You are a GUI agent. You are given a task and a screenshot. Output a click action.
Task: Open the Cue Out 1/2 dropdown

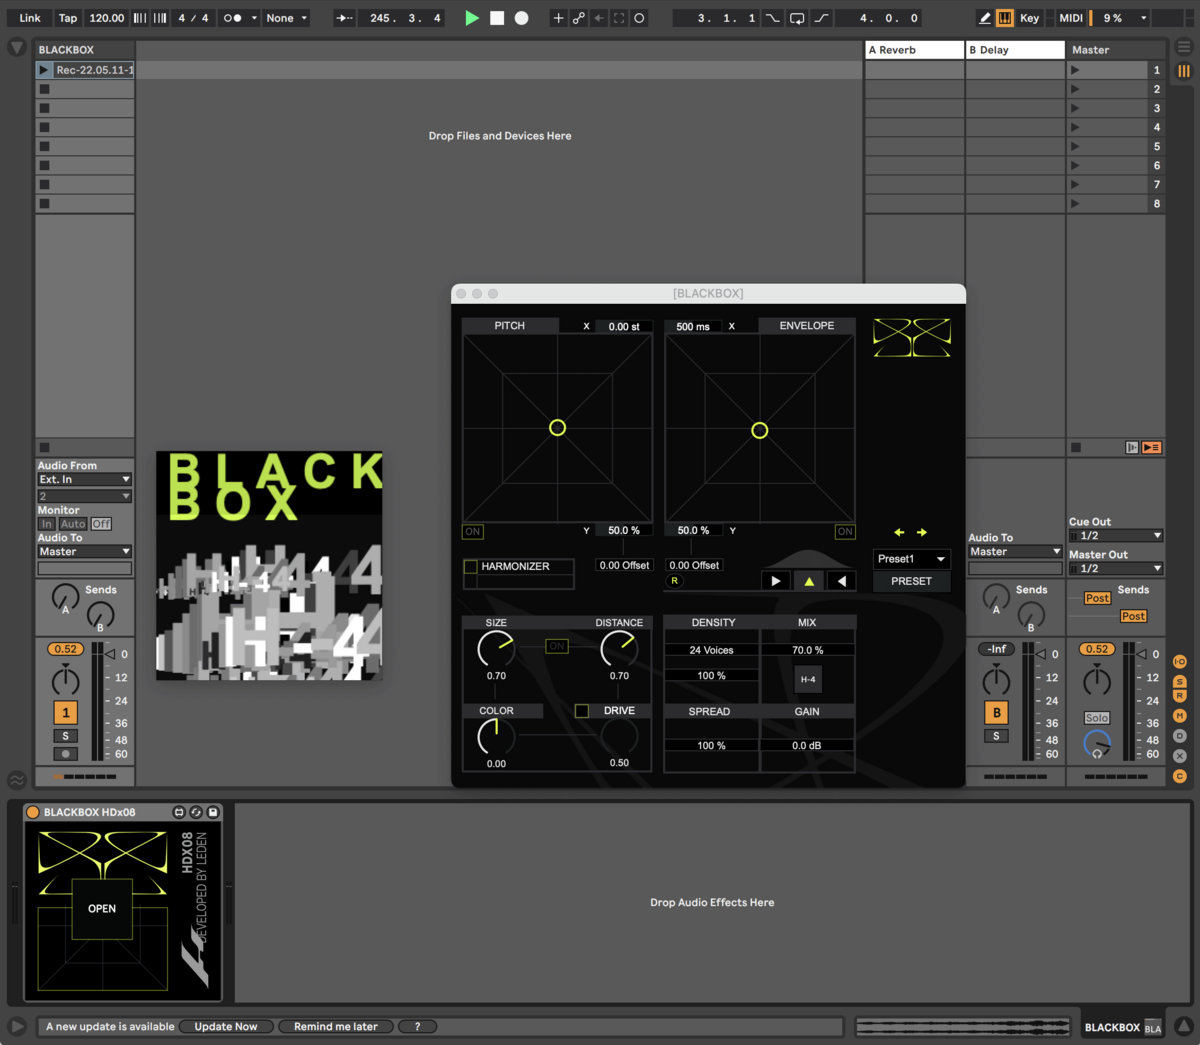[x=1115, y=536]
